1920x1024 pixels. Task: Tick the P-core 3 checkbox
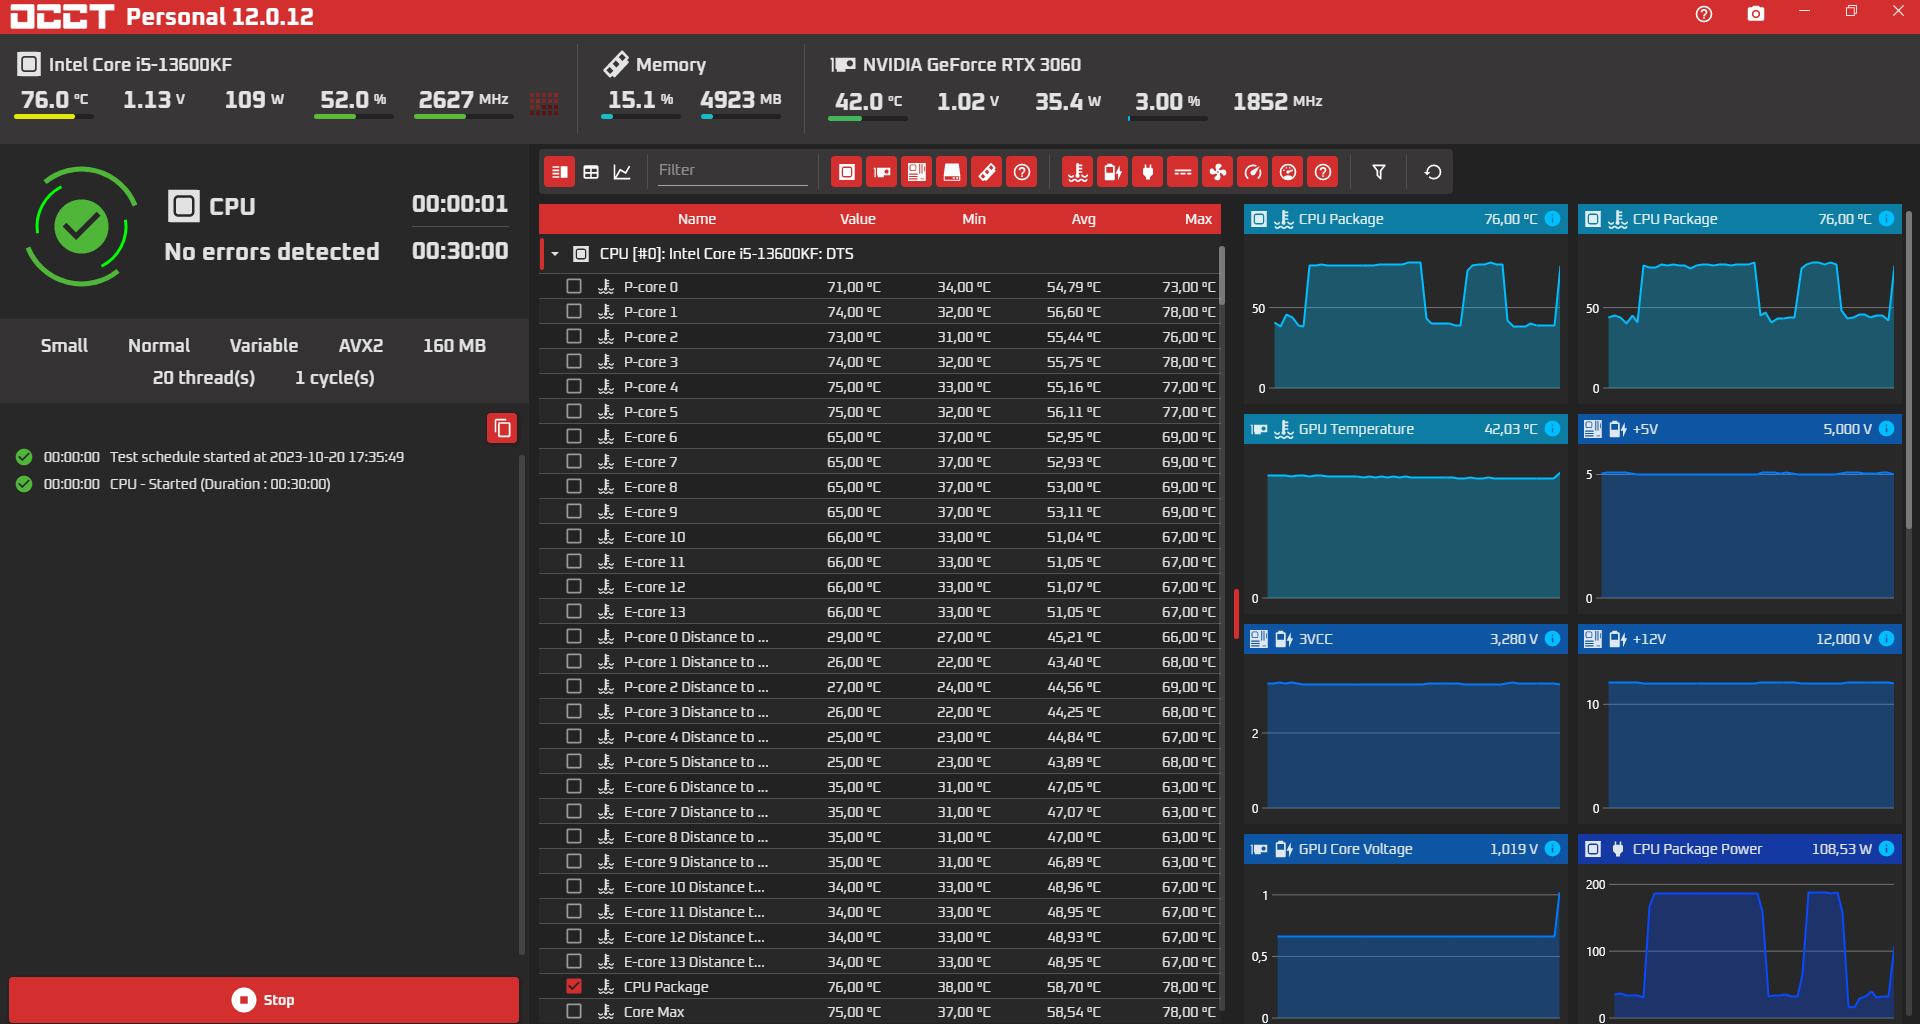tap(574, 361)
